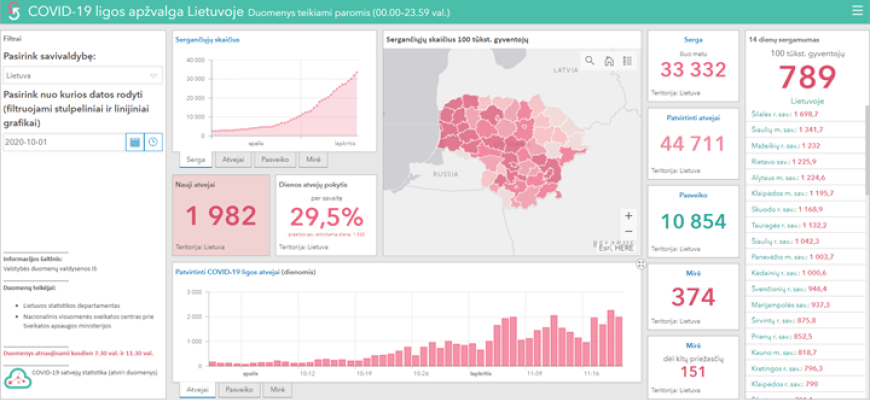Select Šilalės r. sav. in incidence list

point(784,114)
